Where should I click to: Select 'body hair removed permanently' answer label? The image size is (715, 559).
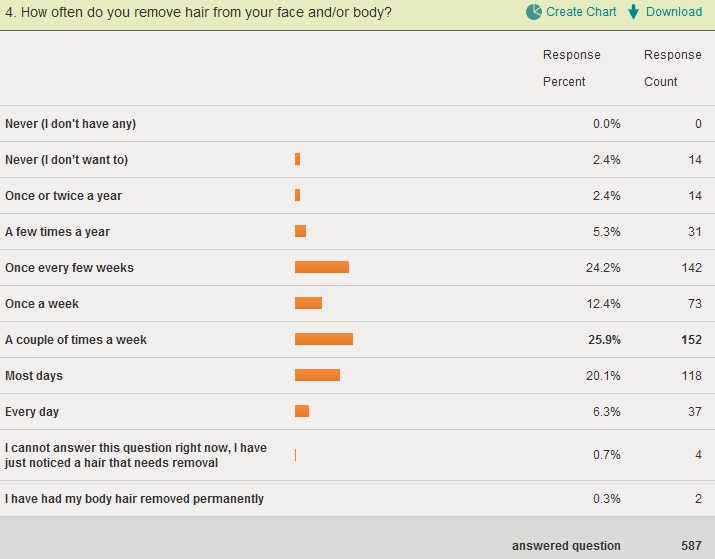point(134,499)
